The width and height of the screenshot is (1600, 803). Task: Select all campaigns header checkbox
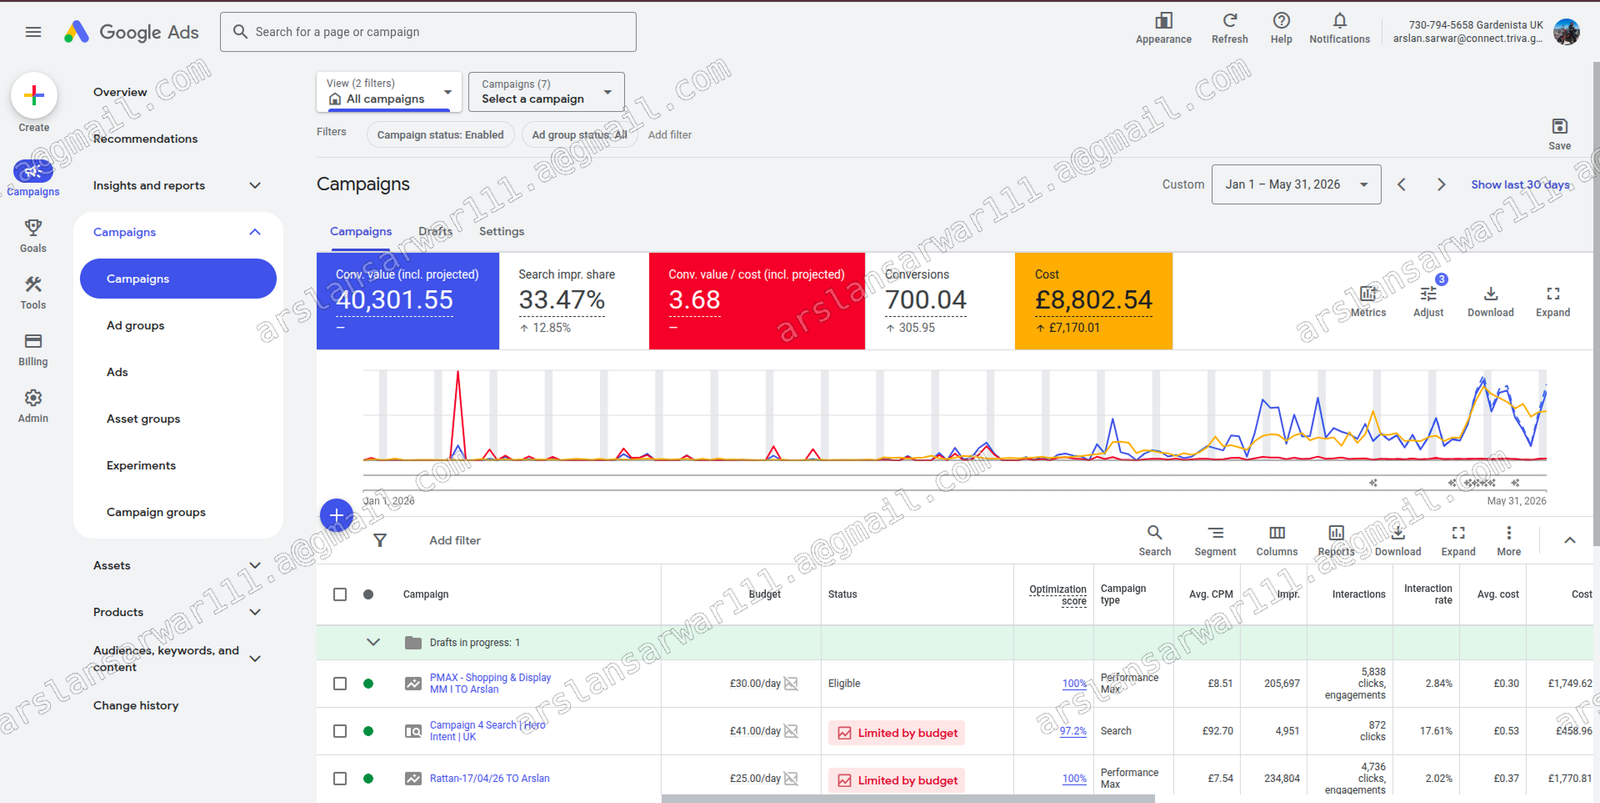tap(340, 594)
